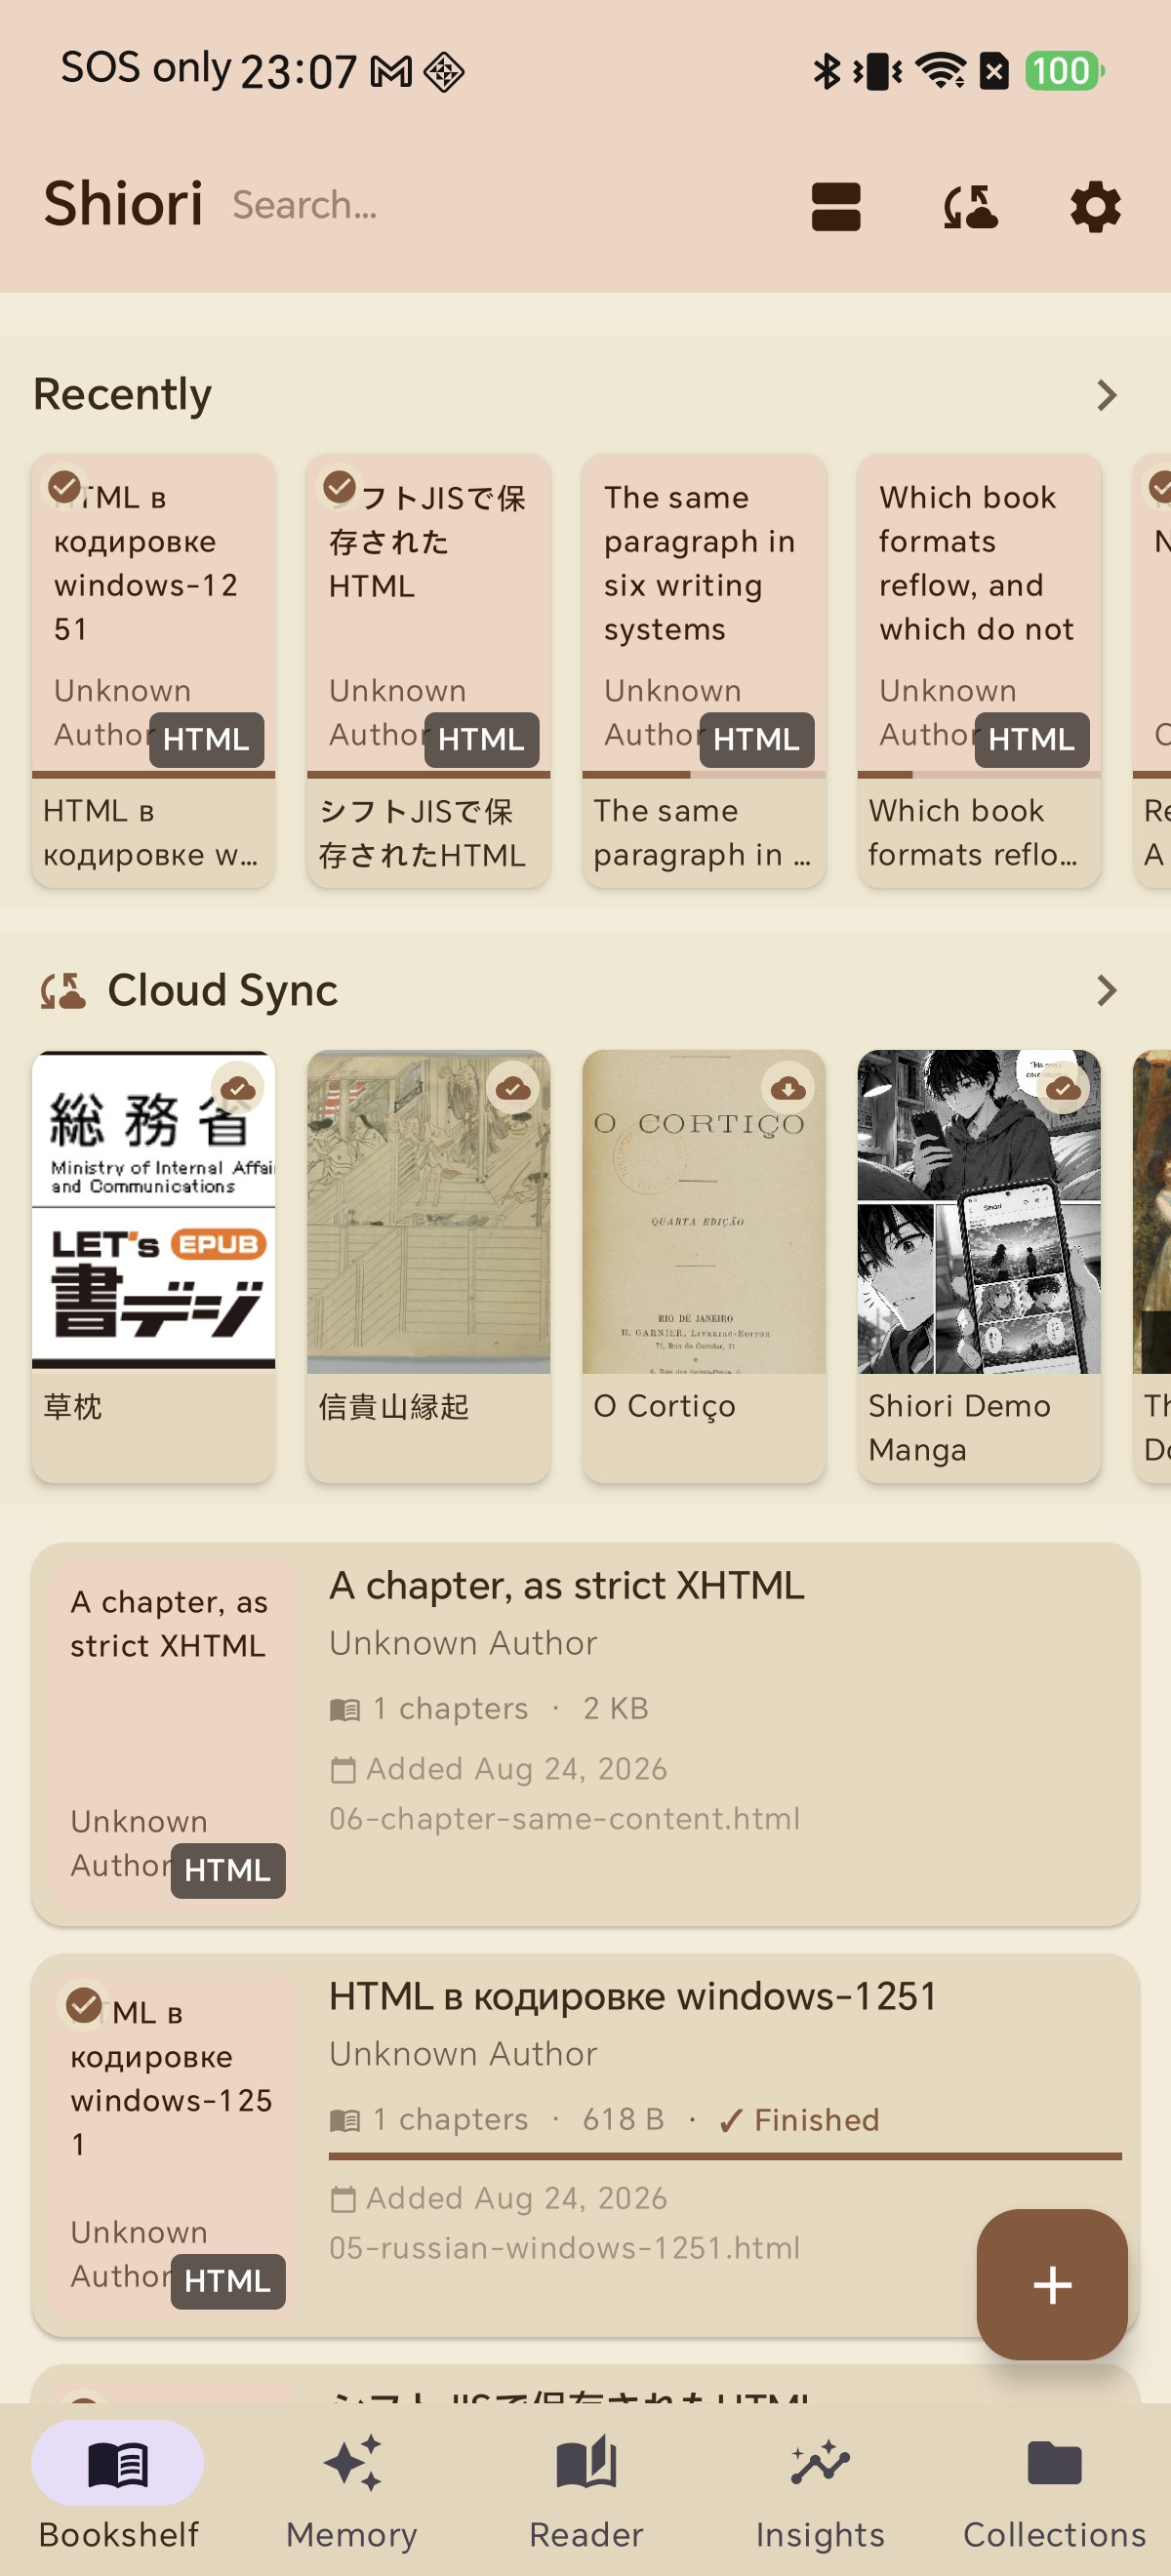Open recent card HTML в кодировке windows-1251
The width and height of the screenshot is (1171, 2576).
coord(153,670)
